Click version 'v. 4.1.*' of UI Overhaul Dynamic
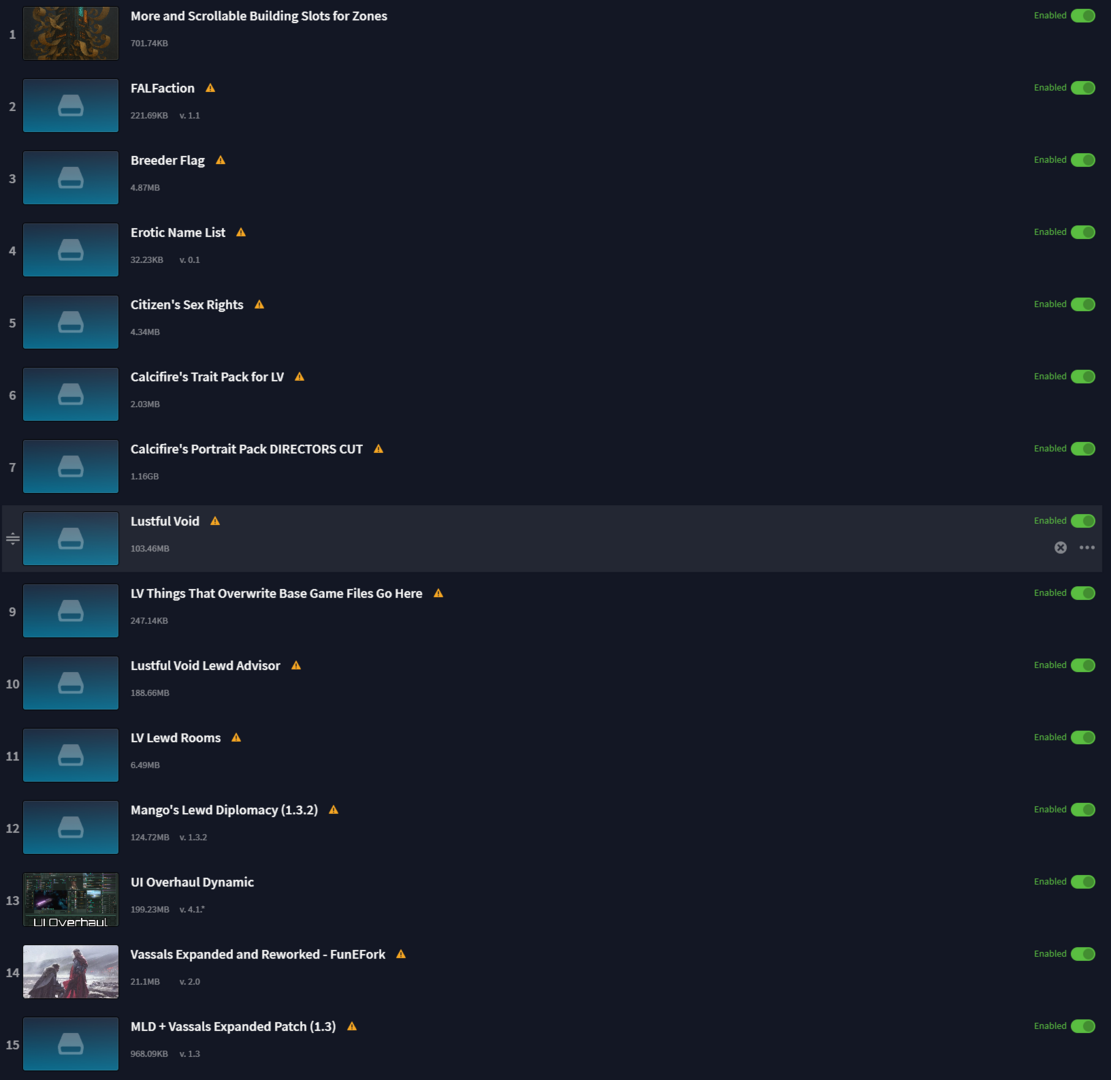The width and height of the screenshot is (1111, 1080). click(x=192, y=910)
